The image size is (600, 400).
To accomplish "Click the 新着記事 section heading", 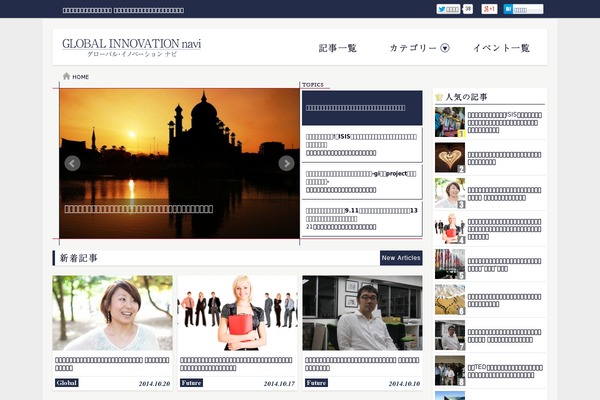I will 78,258.
